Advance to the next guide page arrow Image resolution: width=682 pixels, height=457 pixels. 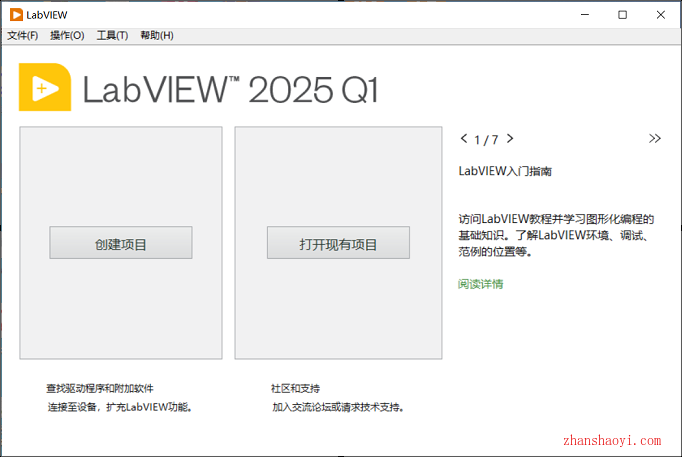pyautogui.click(x=510, y=139)
